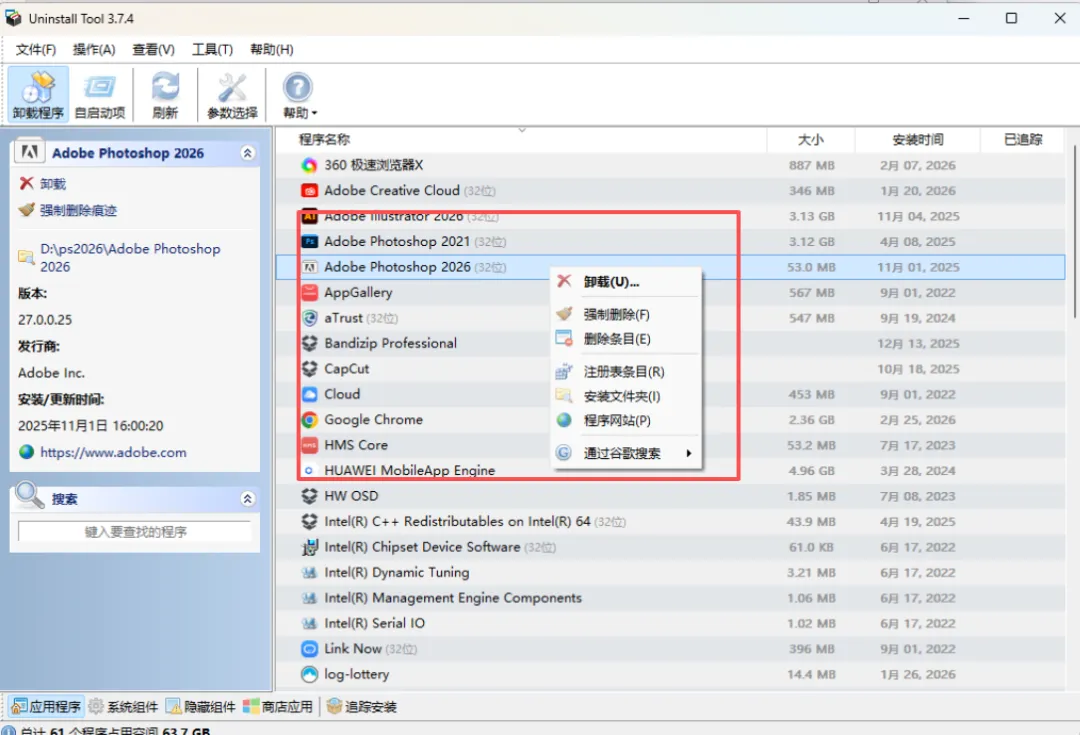Click Intel Chipset Device Software icon
Viewport: 1080px width, 735px height.
pos(309,547)
